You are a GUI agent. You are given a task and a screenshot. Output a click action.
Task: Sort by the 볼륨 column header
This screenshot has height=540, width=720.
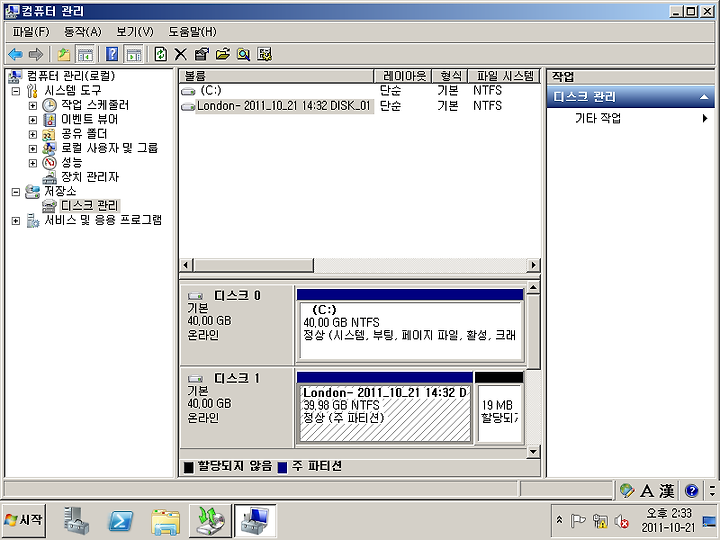276,76
